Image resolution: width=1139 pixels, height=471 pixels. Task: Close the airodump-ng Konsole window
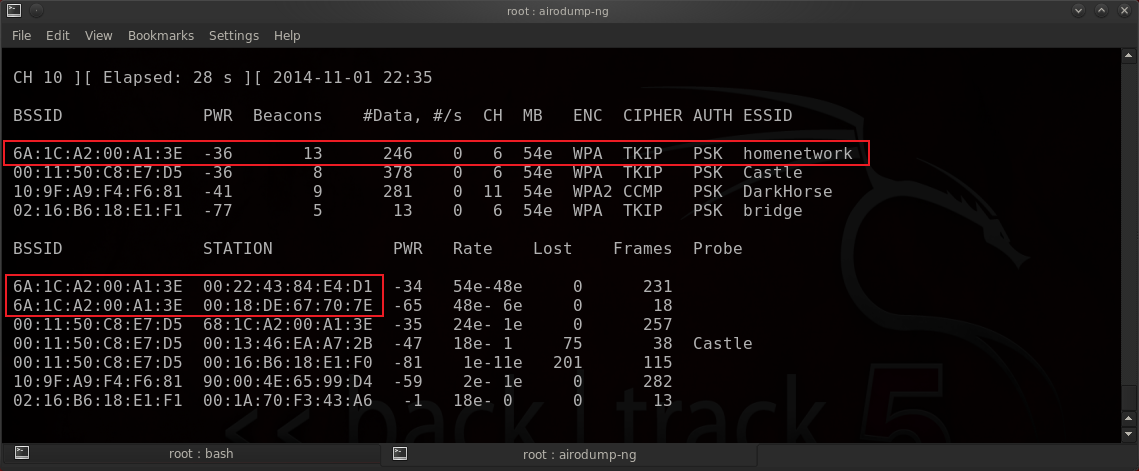click(x=1123, y=11)
